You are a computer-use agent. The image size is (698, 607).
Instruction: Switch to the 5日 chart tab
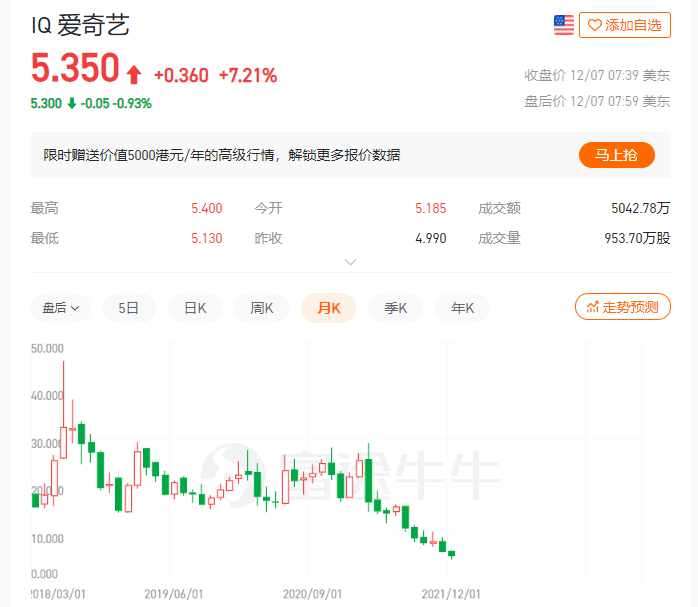click(x=129, y=308)
